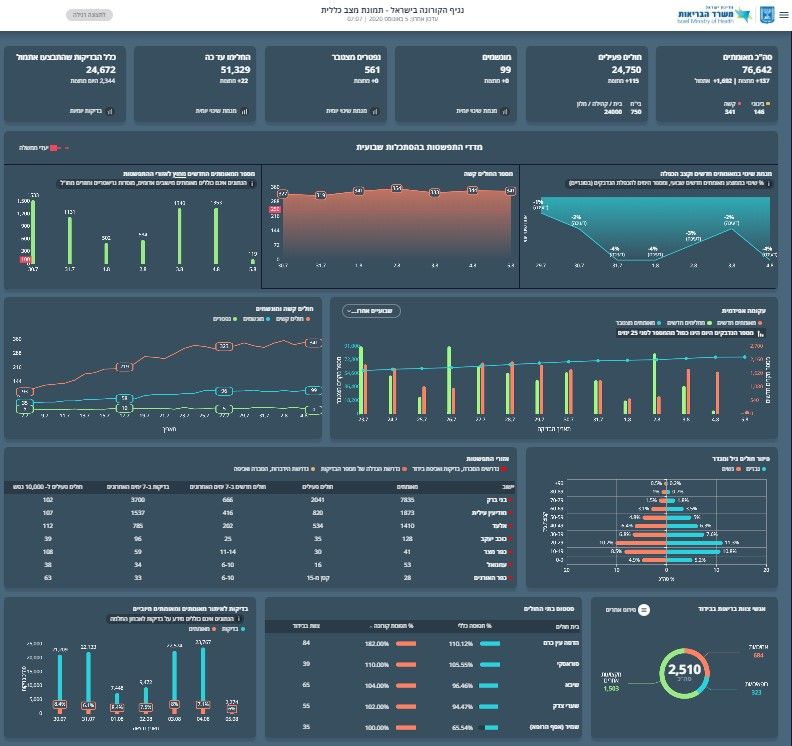Click the 76,642 total confirmed card

point(716,84)
